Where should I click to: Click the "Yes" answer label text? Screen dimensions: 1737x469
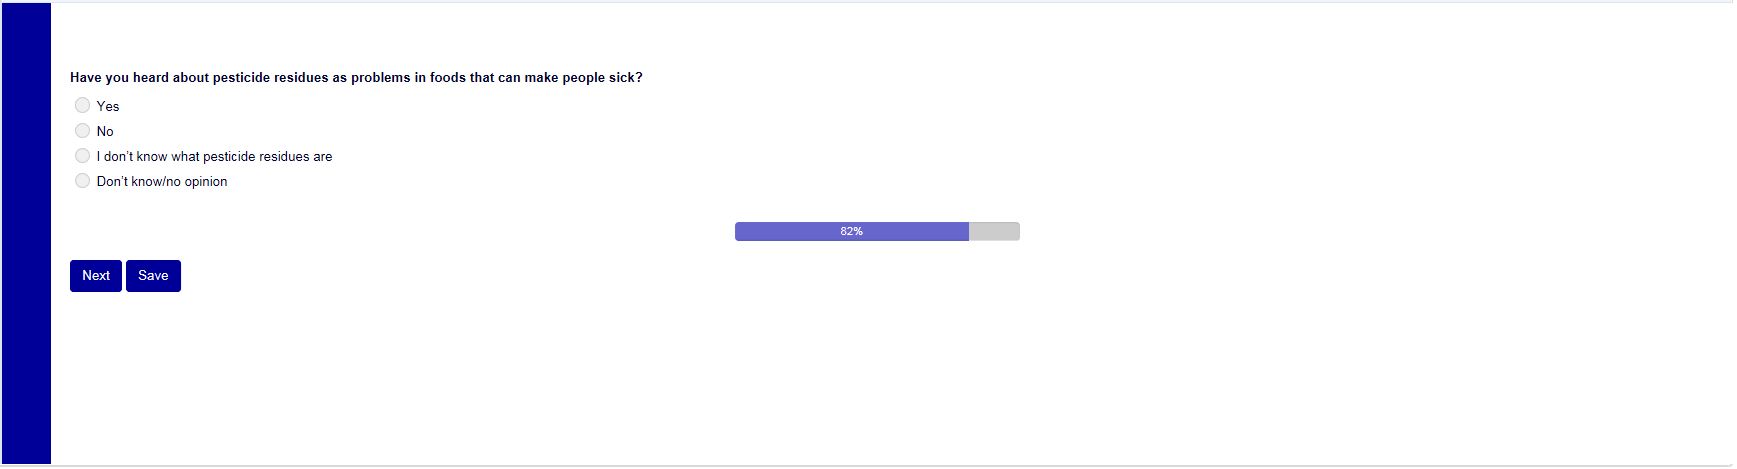pos(108,106)
